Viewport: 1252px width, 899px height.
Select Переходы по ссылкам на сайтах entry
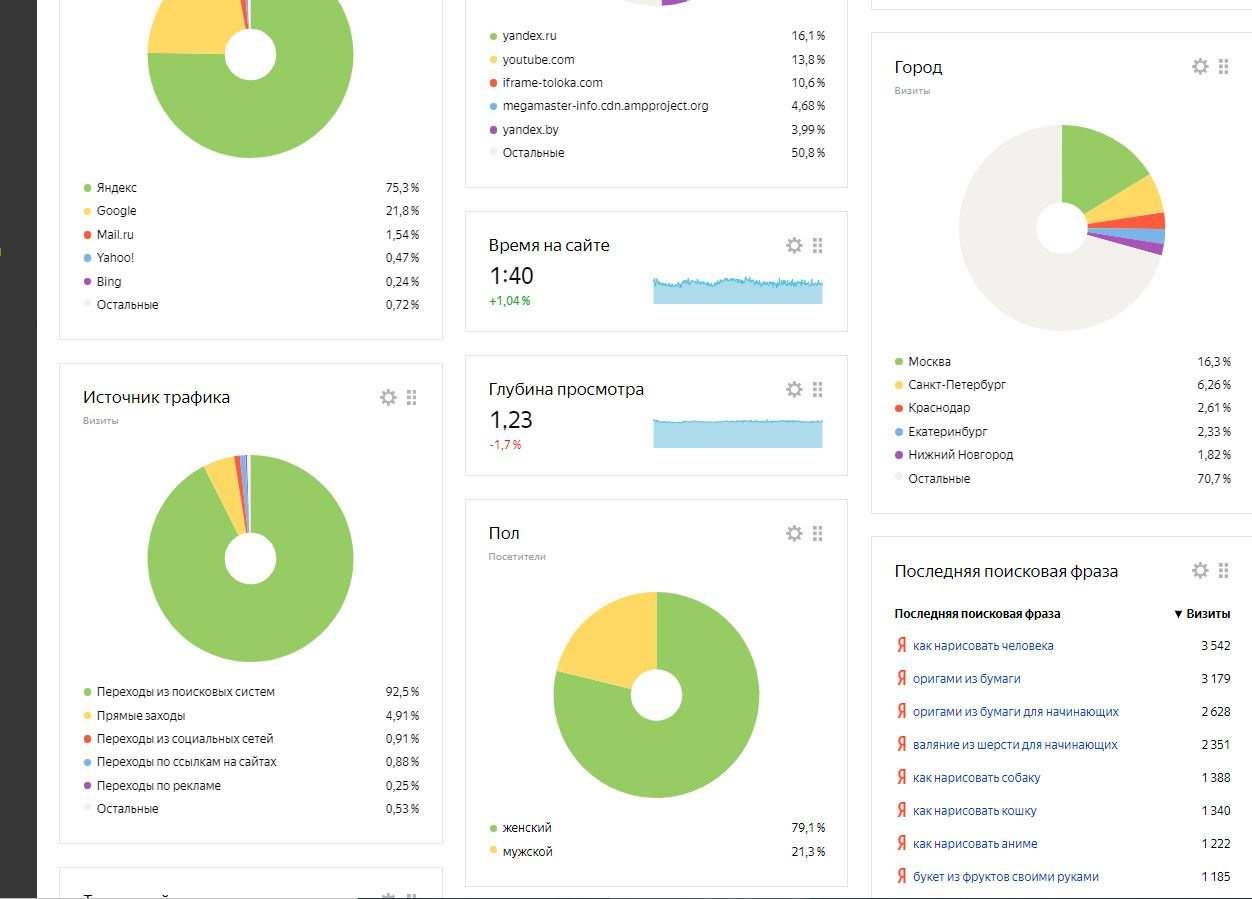coord(186,762)
